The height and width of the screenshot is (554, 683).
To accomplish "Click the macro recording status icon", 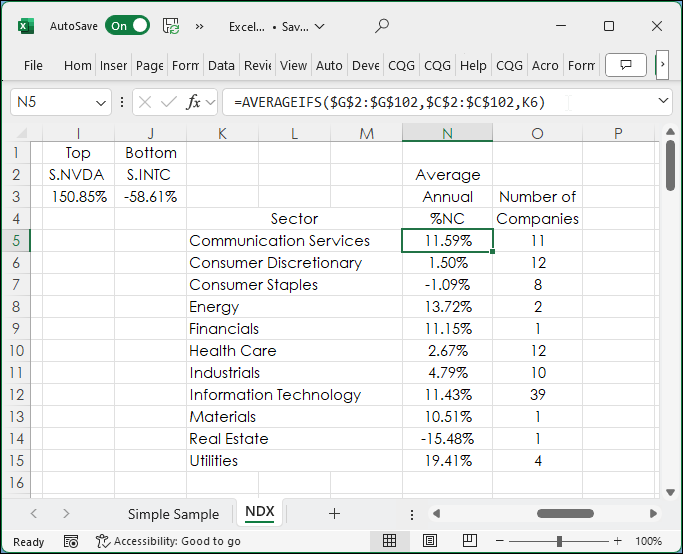I will pos(71,541).
